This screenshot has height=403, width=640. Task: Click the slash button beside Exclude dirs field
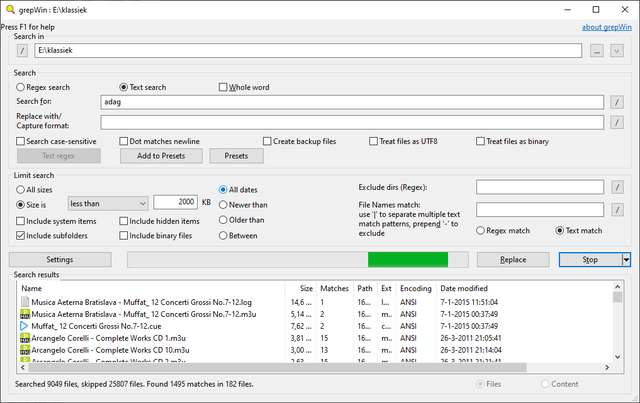coord(617,187)
